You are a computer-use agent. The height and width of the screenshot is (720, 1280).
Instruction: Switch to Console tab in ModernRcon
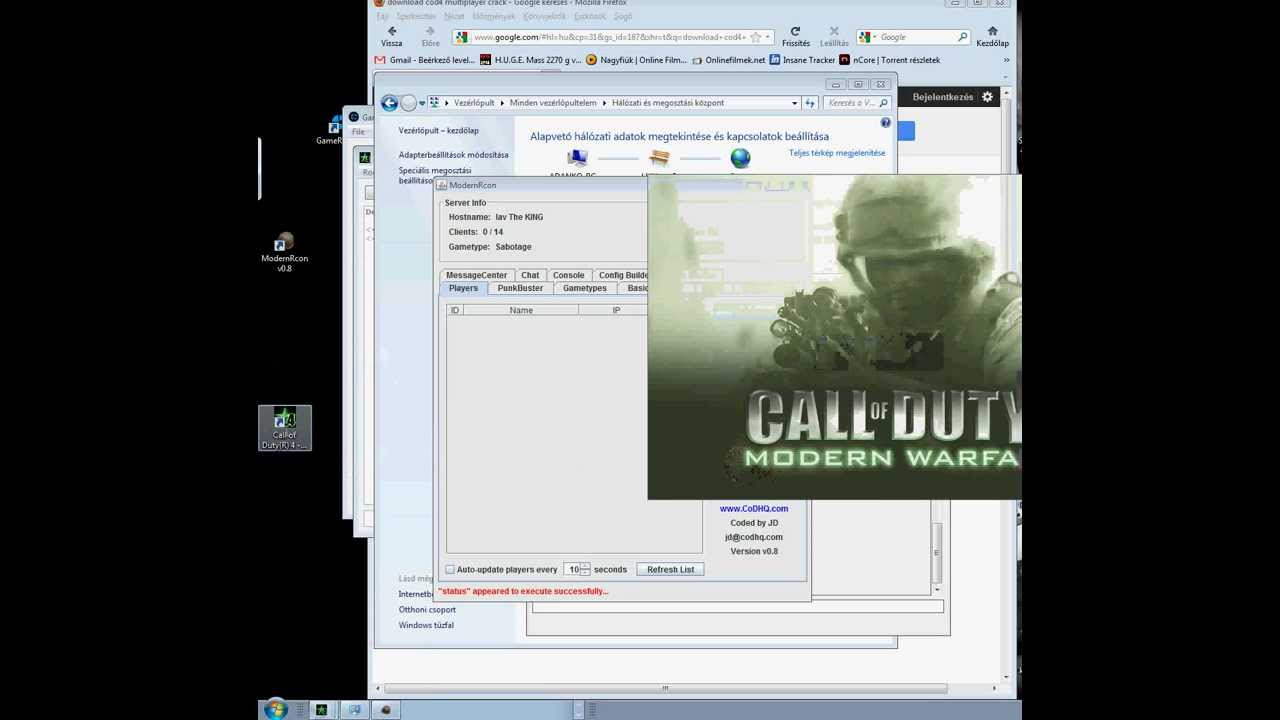point(568,275)
